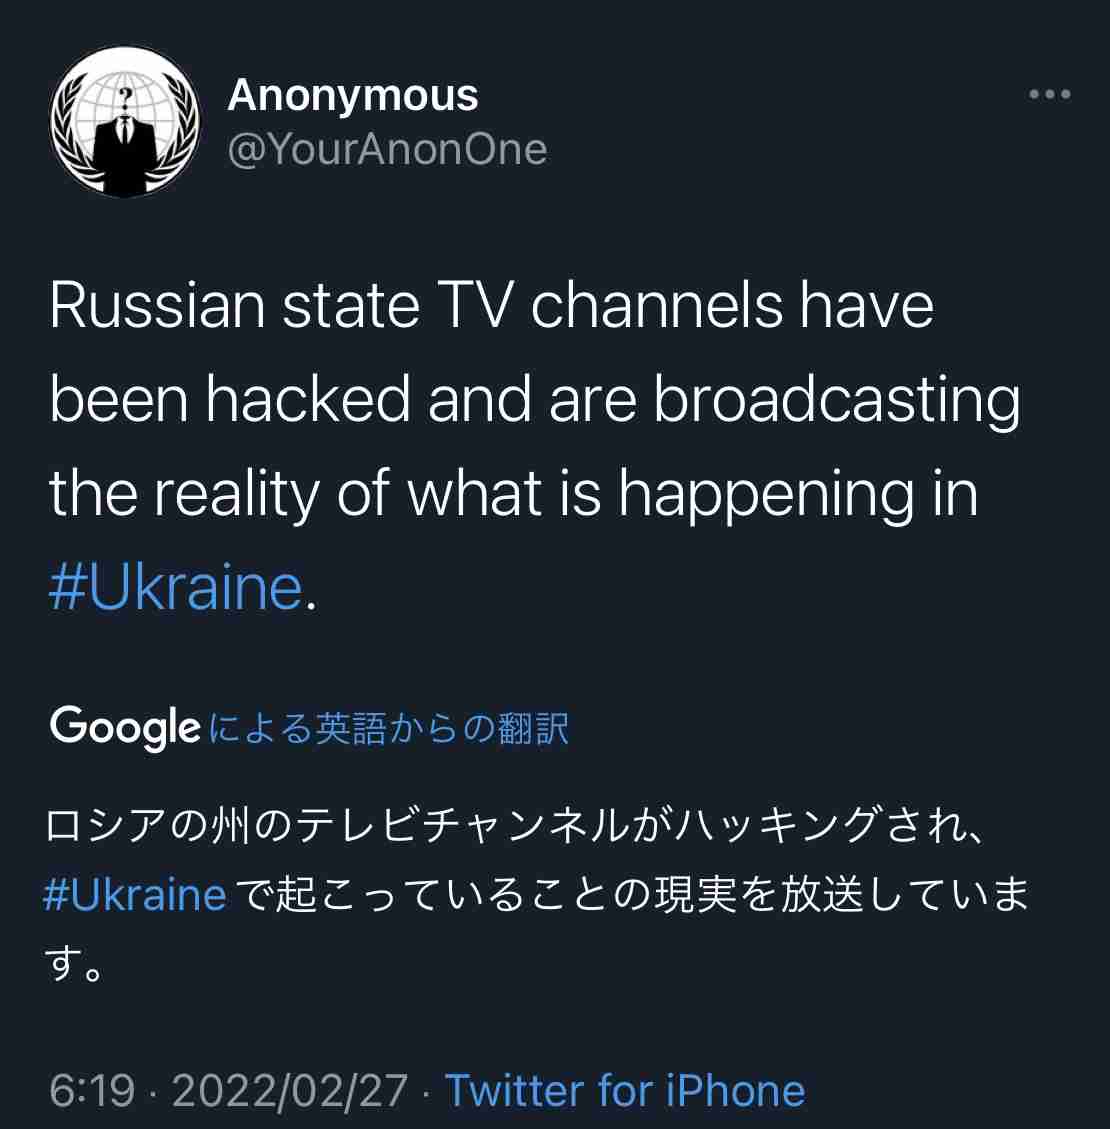Tap the line 'the reality of what is happening in'

(514, 494)
